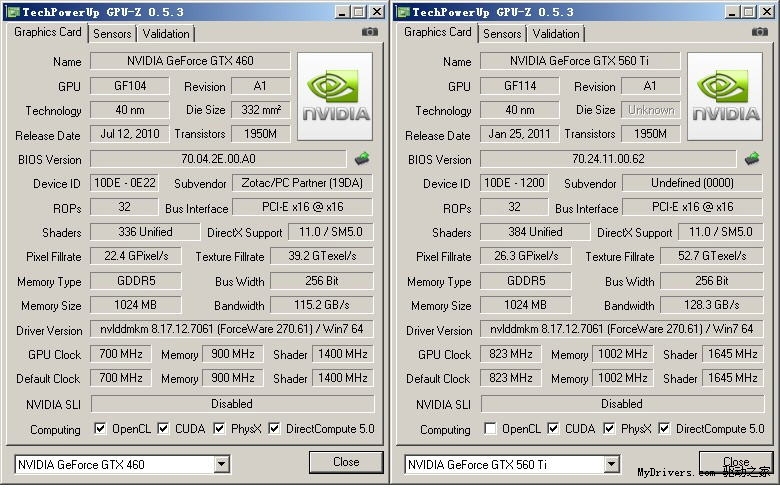780x488 pixels.
Task: Click the Close button in GTX 460 window
Action: click(346, 462)
